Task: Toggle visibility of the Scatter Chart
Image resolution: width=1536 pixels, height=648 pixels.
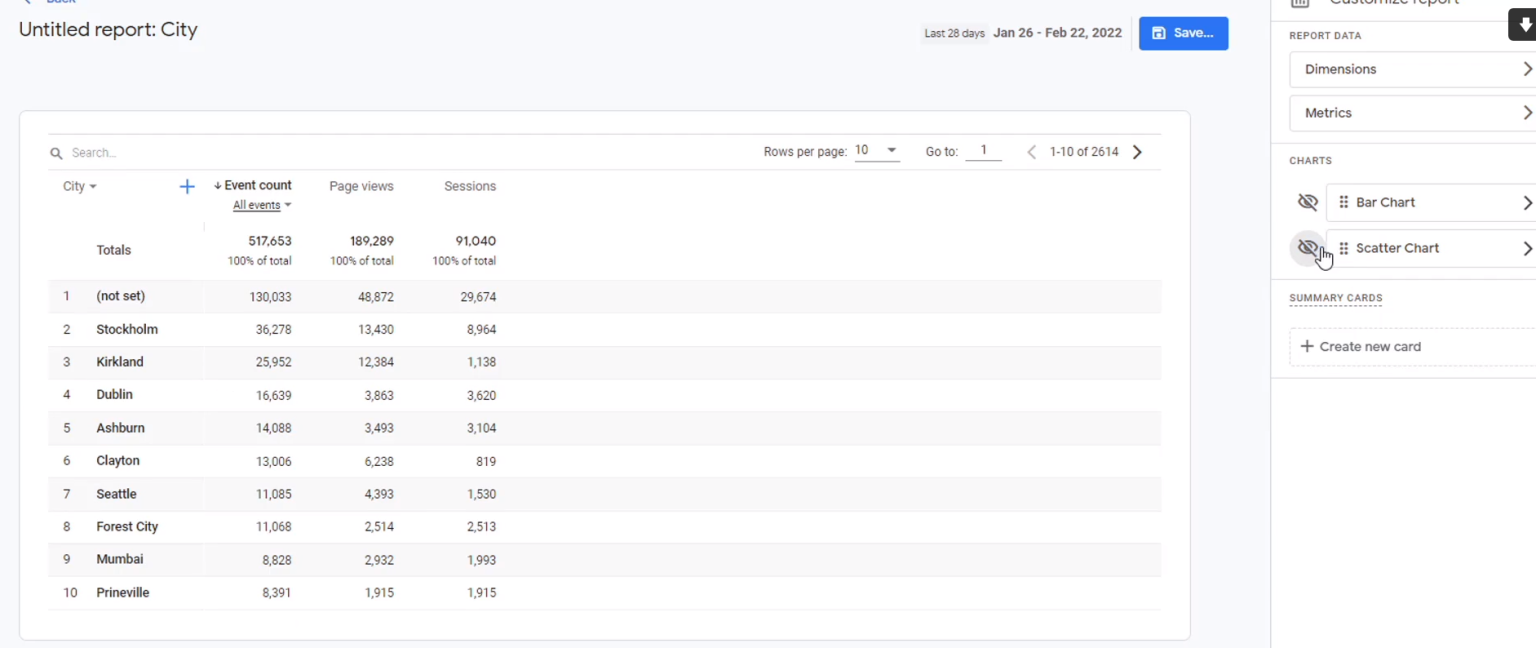Action: coord(1308,247)
